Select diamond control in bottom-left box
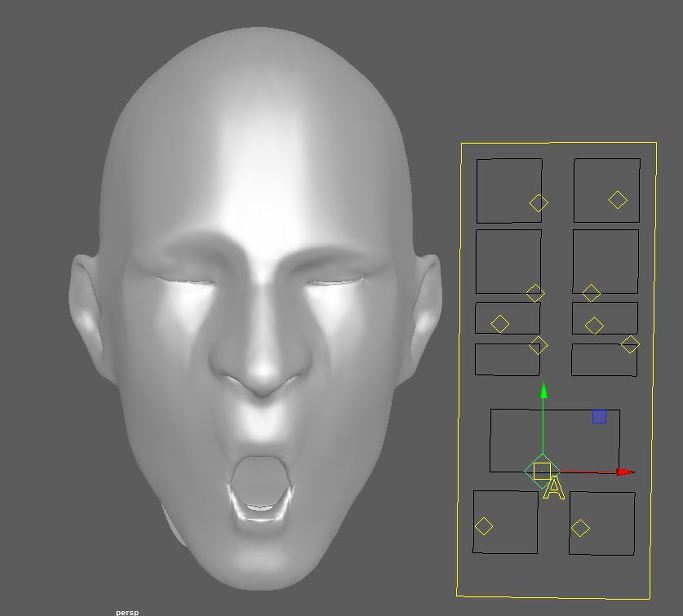This screenshot has width=683, height=616. point(484,526)
